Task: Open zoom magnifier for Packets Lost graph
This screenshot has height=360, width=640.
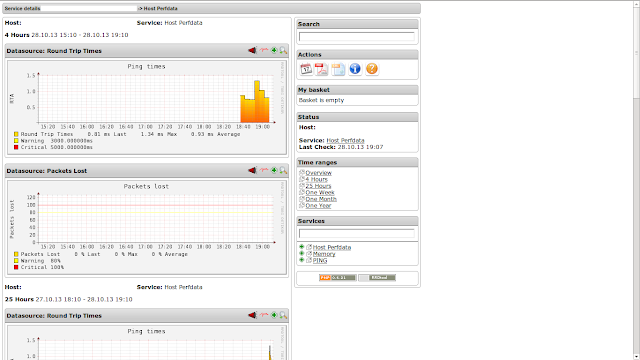Action: coord(283,170)
